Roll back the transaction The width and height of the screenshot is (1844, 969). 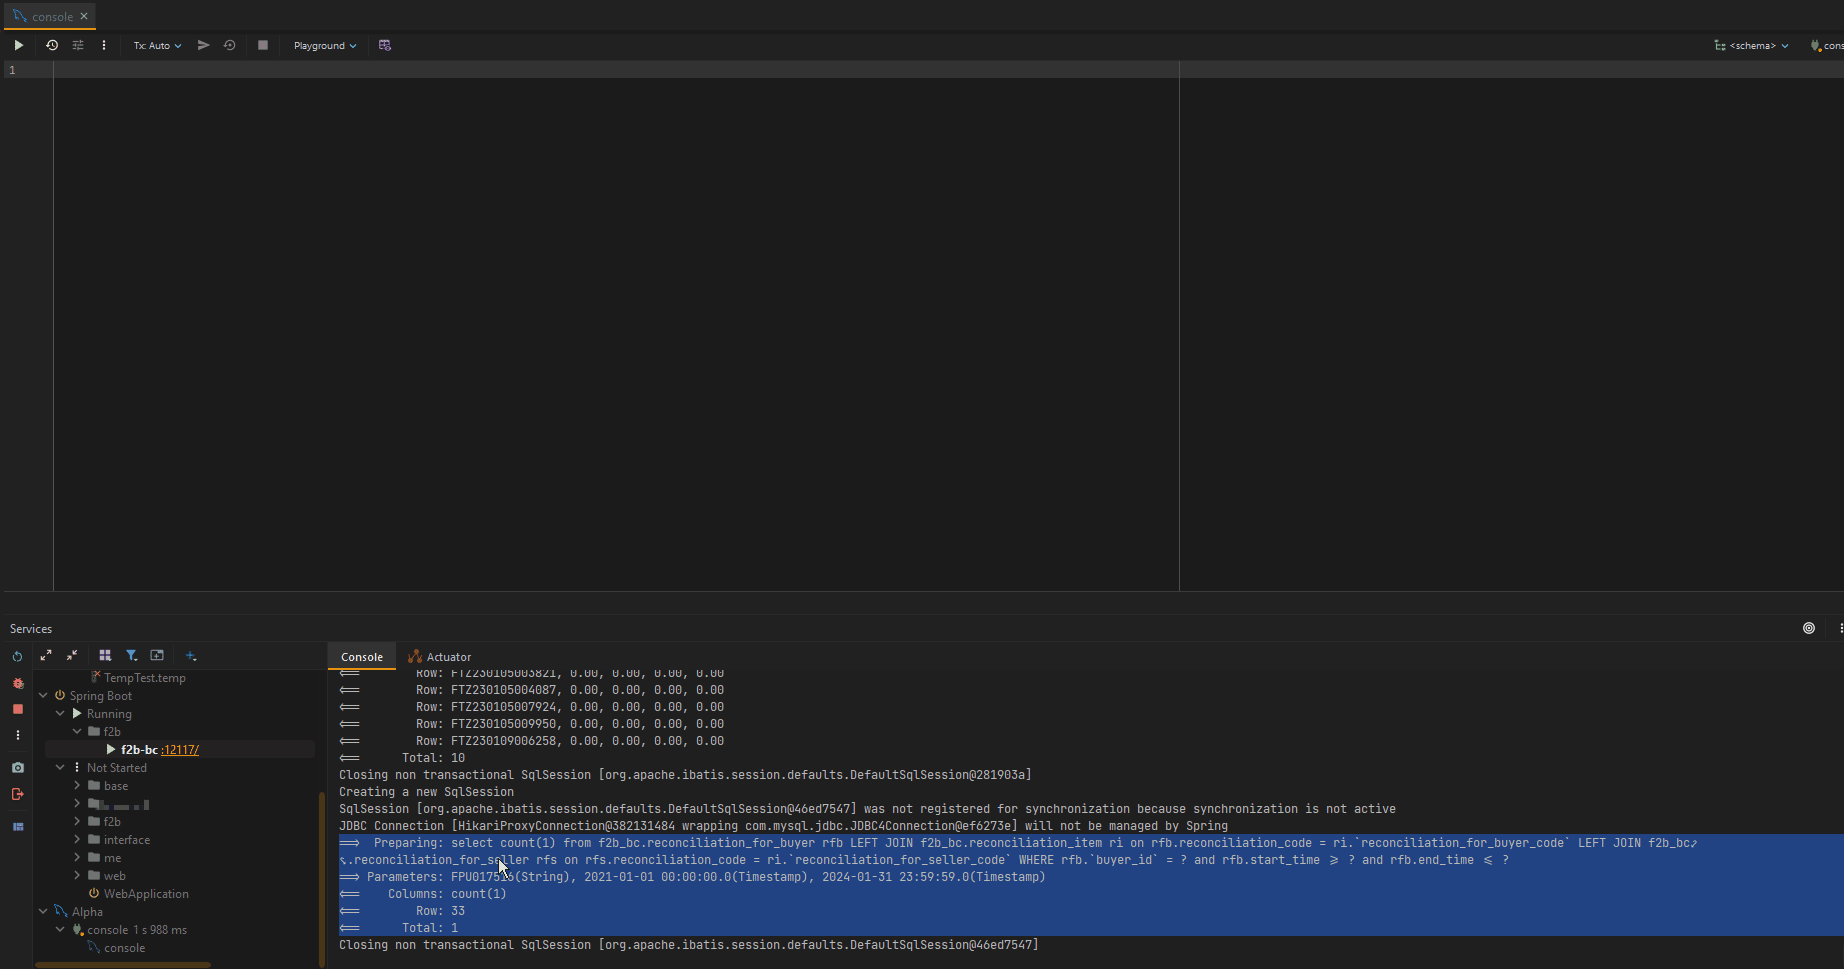click(x=230, y=45)
